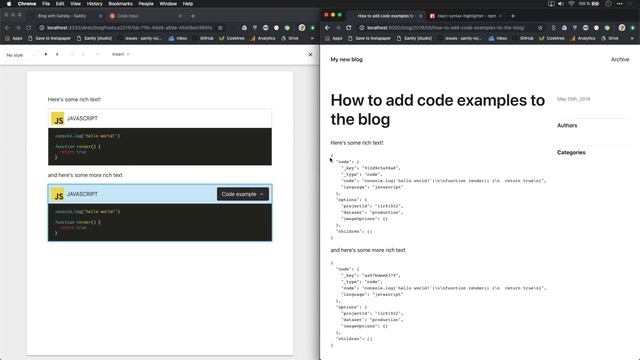Click inside the second code block preview
Viewport: 640px width, 360px height.
tap(160, 222)
